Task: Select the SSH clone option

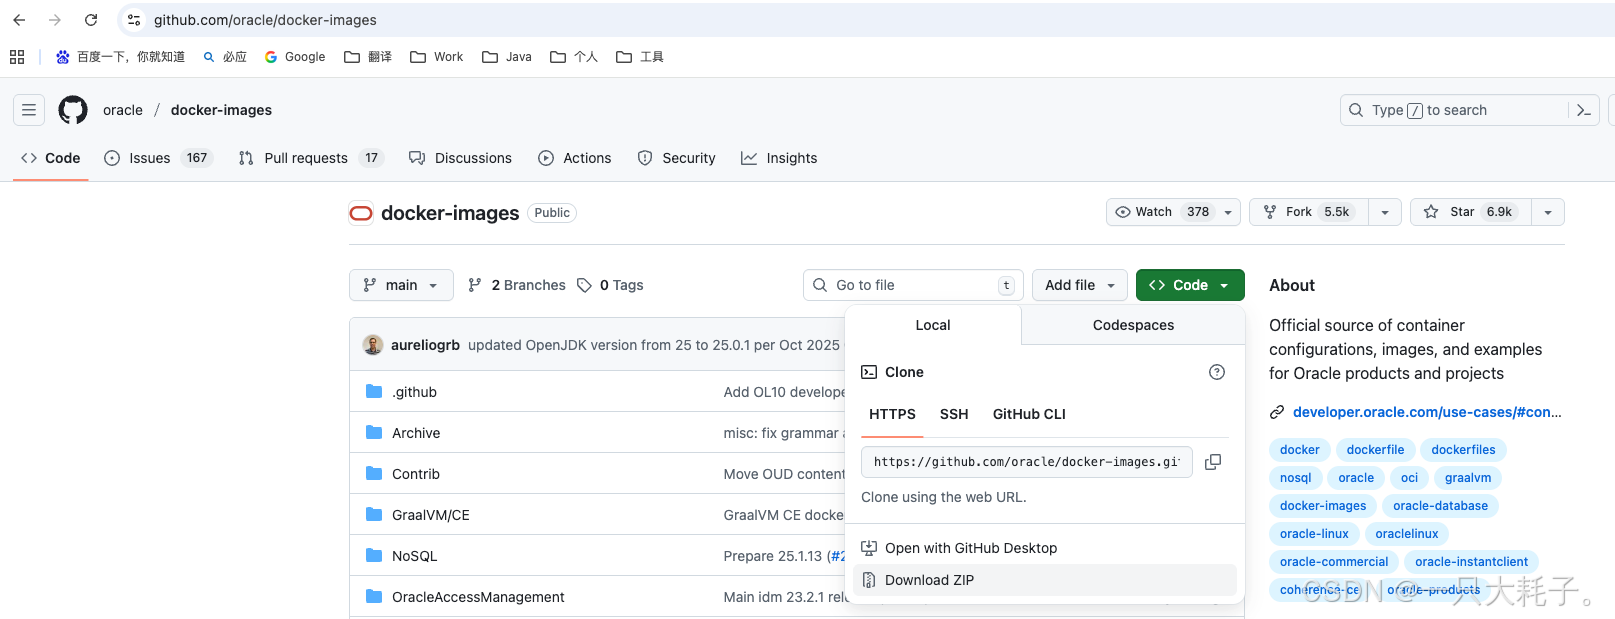Action: click(x=954, y=414)
